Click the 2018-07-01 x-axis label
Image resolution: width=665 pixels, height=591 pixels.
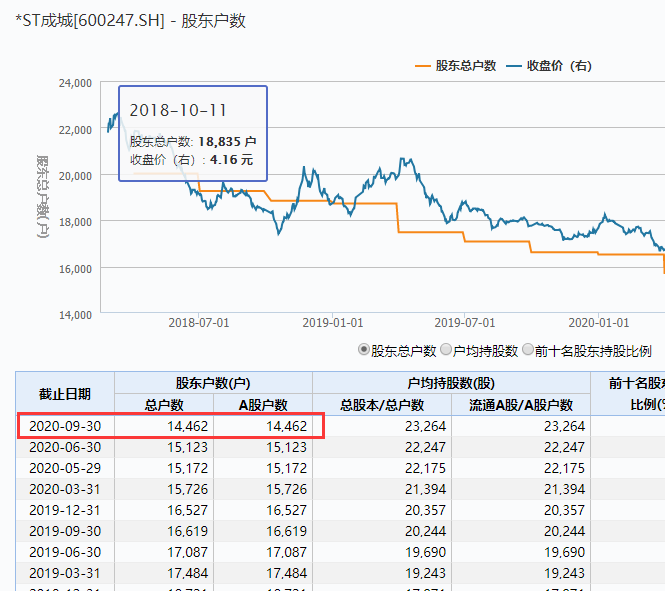[x=198, y=323]
